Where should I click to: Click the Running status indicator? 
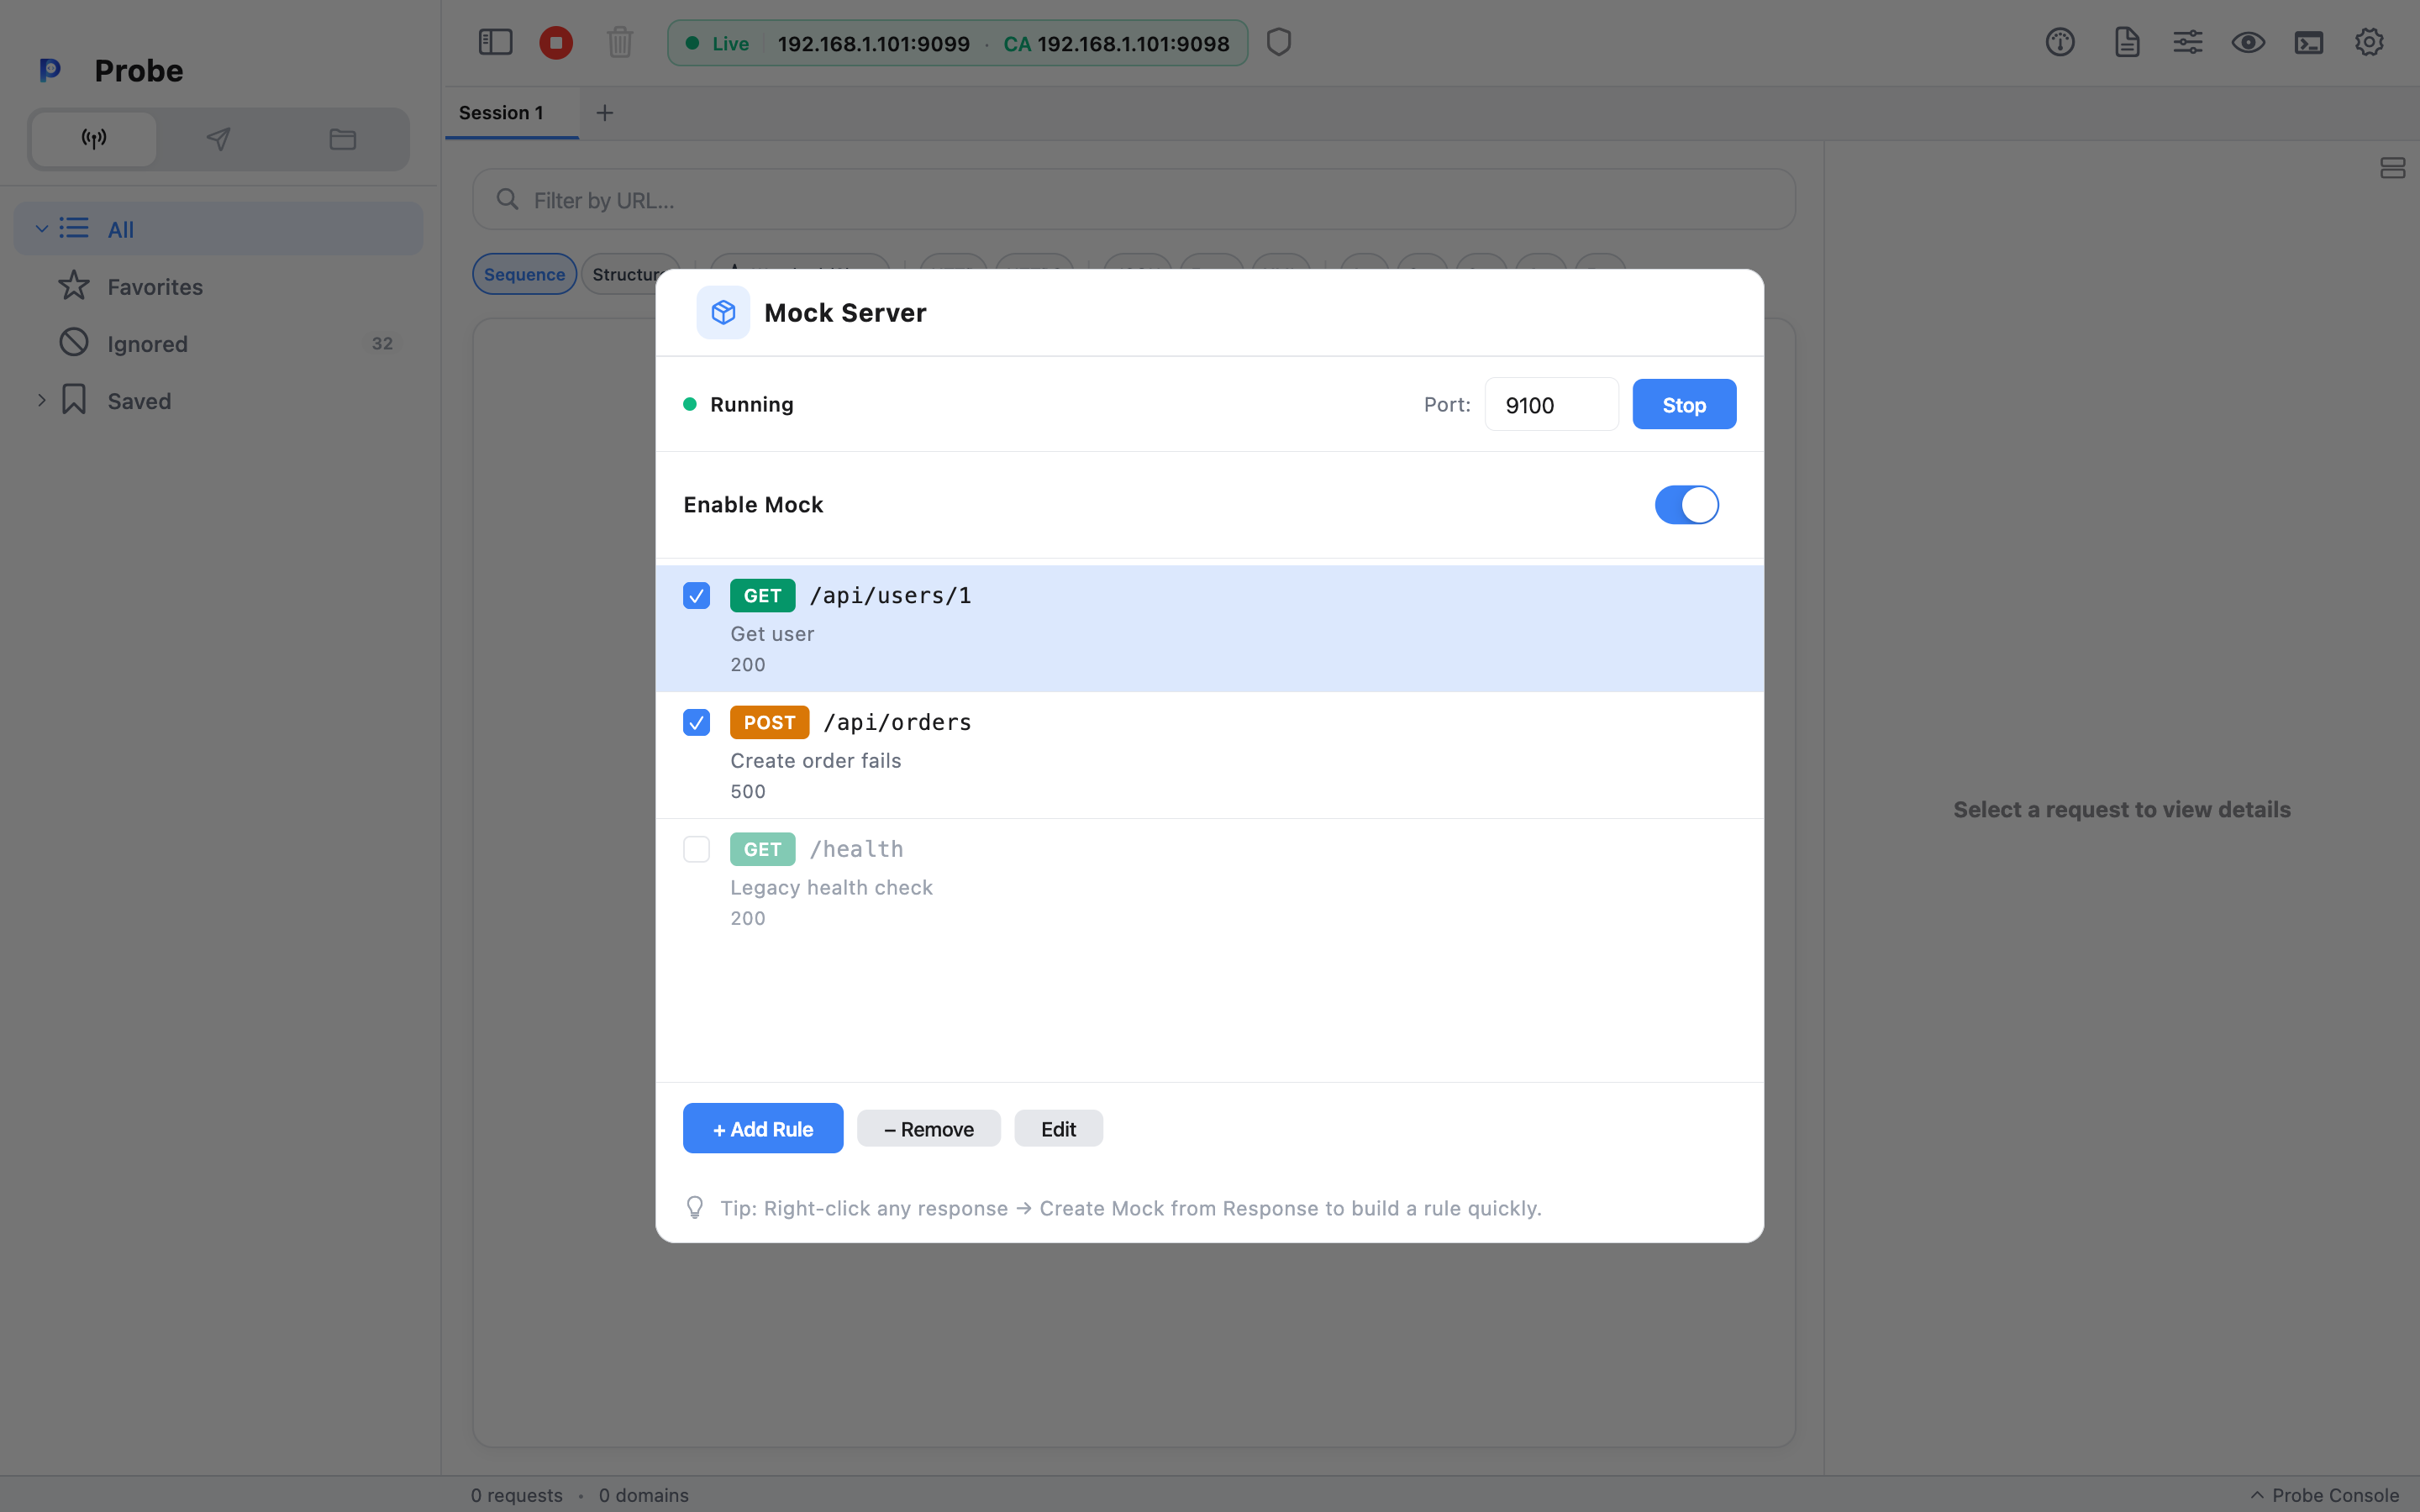point(738,404)
